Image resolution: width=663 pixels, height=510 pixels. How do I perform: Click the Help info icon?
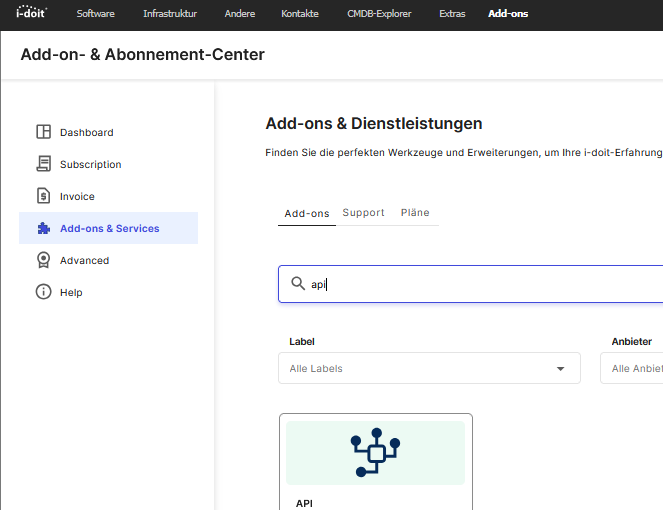tap(44, 292)
